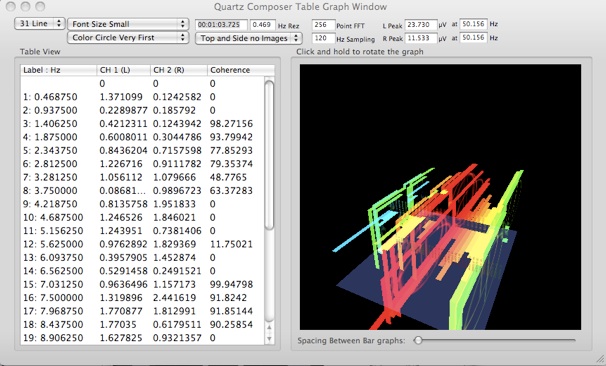This screenshot has height=366, width=606.
Task: Open the Font Size Small dropdown
Action: coord(128,24)
